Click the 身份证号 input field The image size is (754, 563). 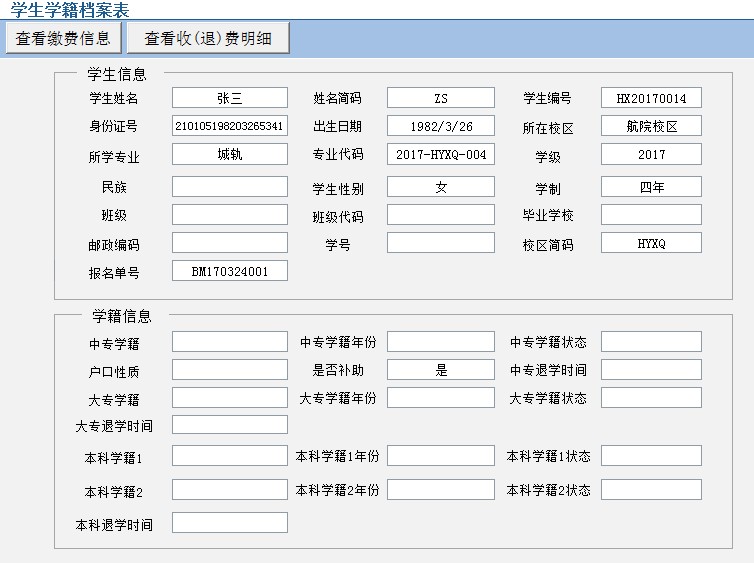230,126
